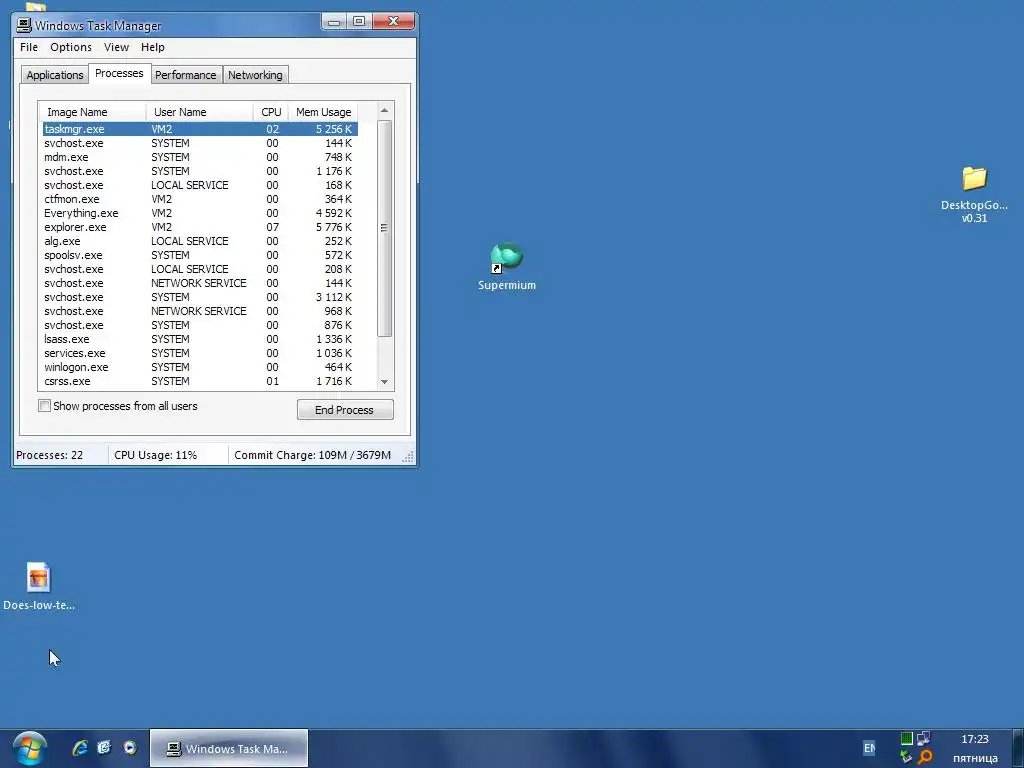Select the lsass.exe process row
The width and height of the screenshot is (1024, 768).
point(200,339)
